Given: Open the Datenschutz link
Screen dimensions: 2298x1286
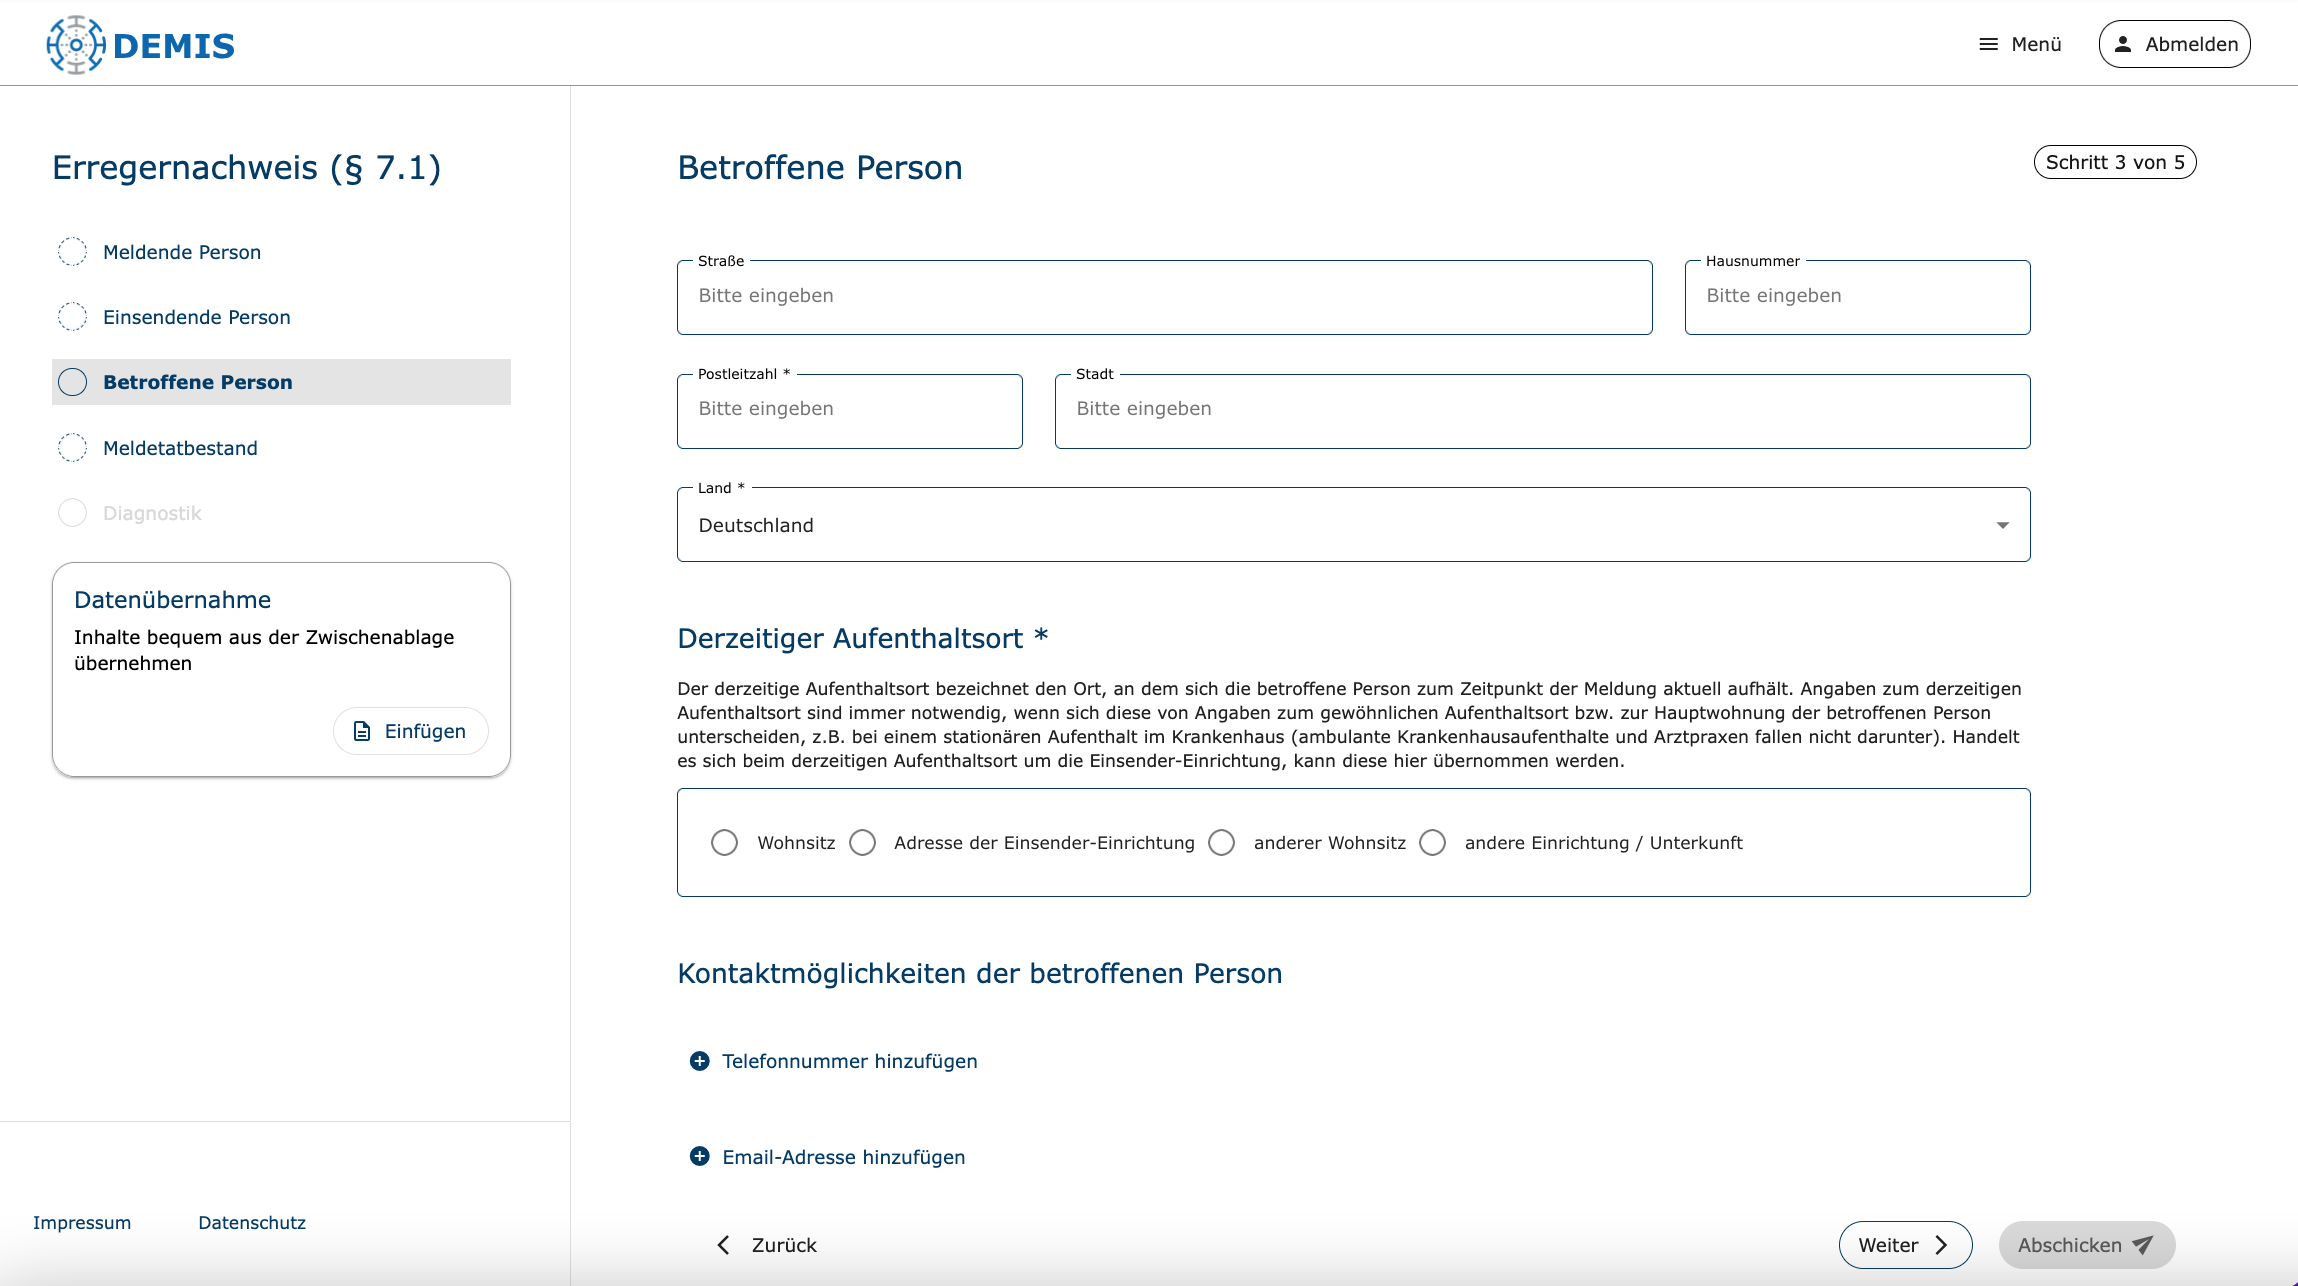Looking at the screenshot, I should click(252, 1222).
